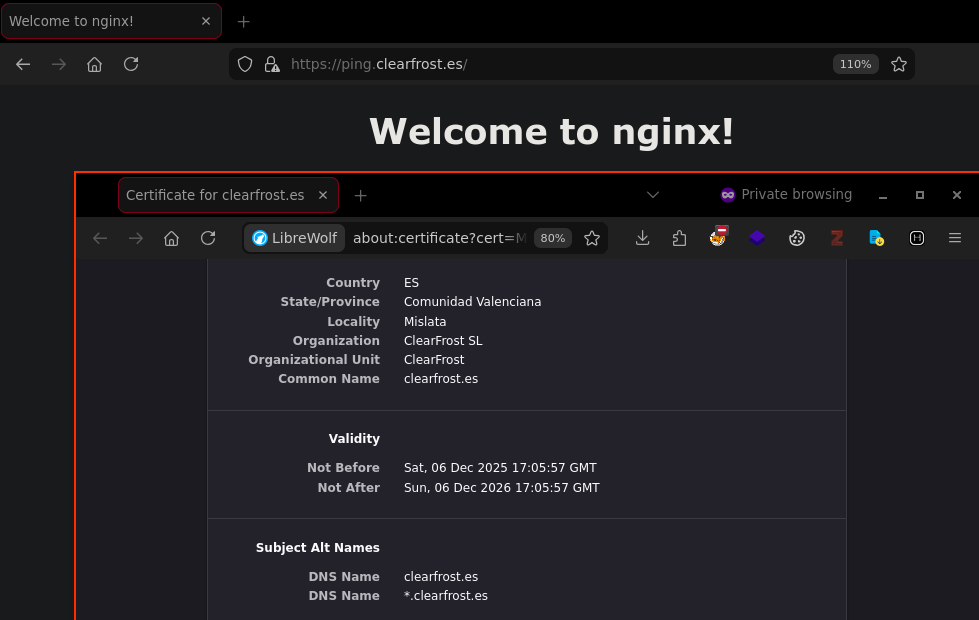Expand the list all tabs chevron

(653, 195)
